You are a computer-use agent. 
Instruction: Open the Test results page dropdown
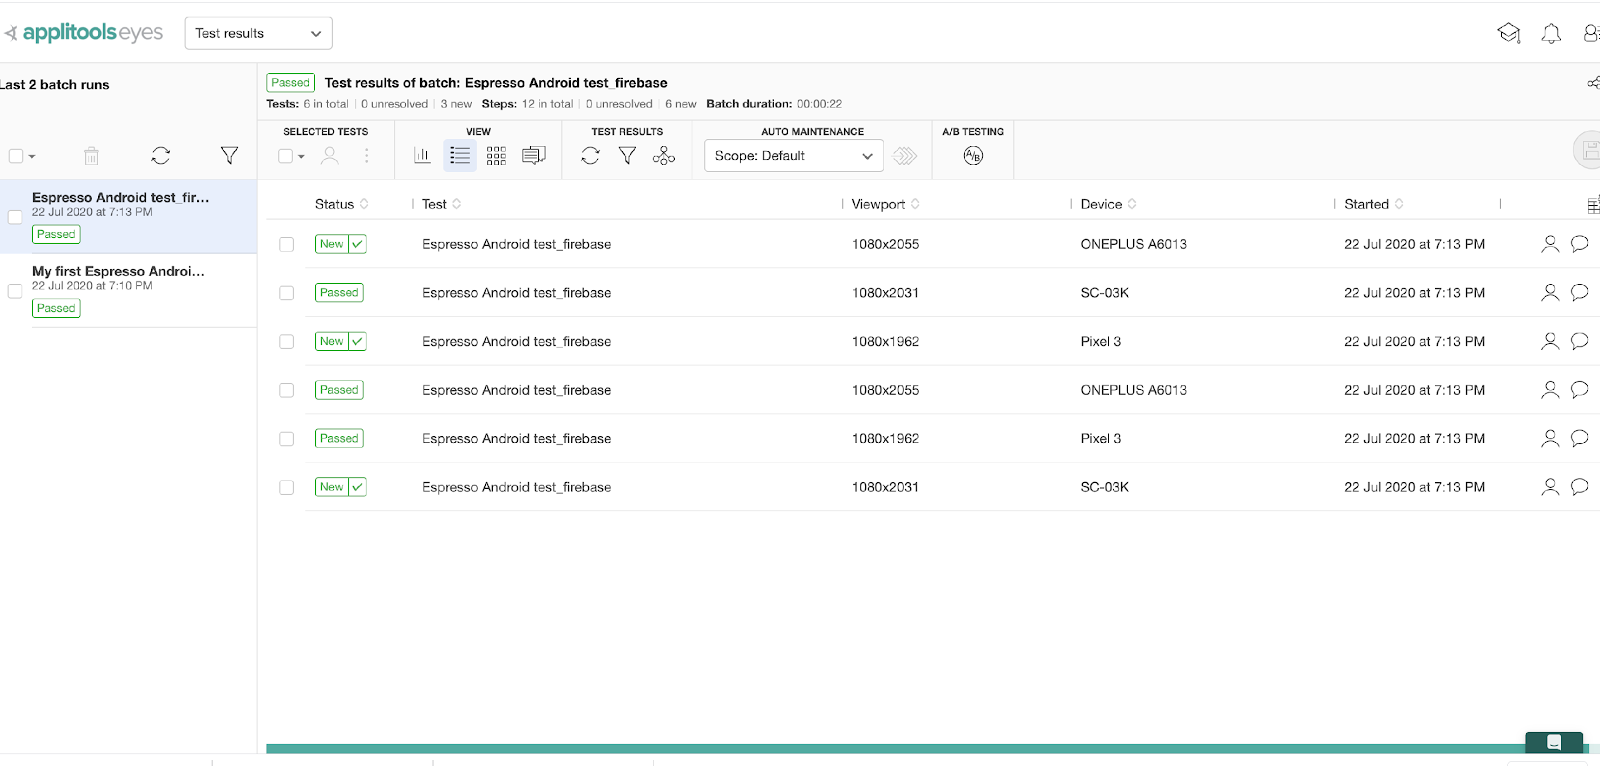[x=258, y=33]
